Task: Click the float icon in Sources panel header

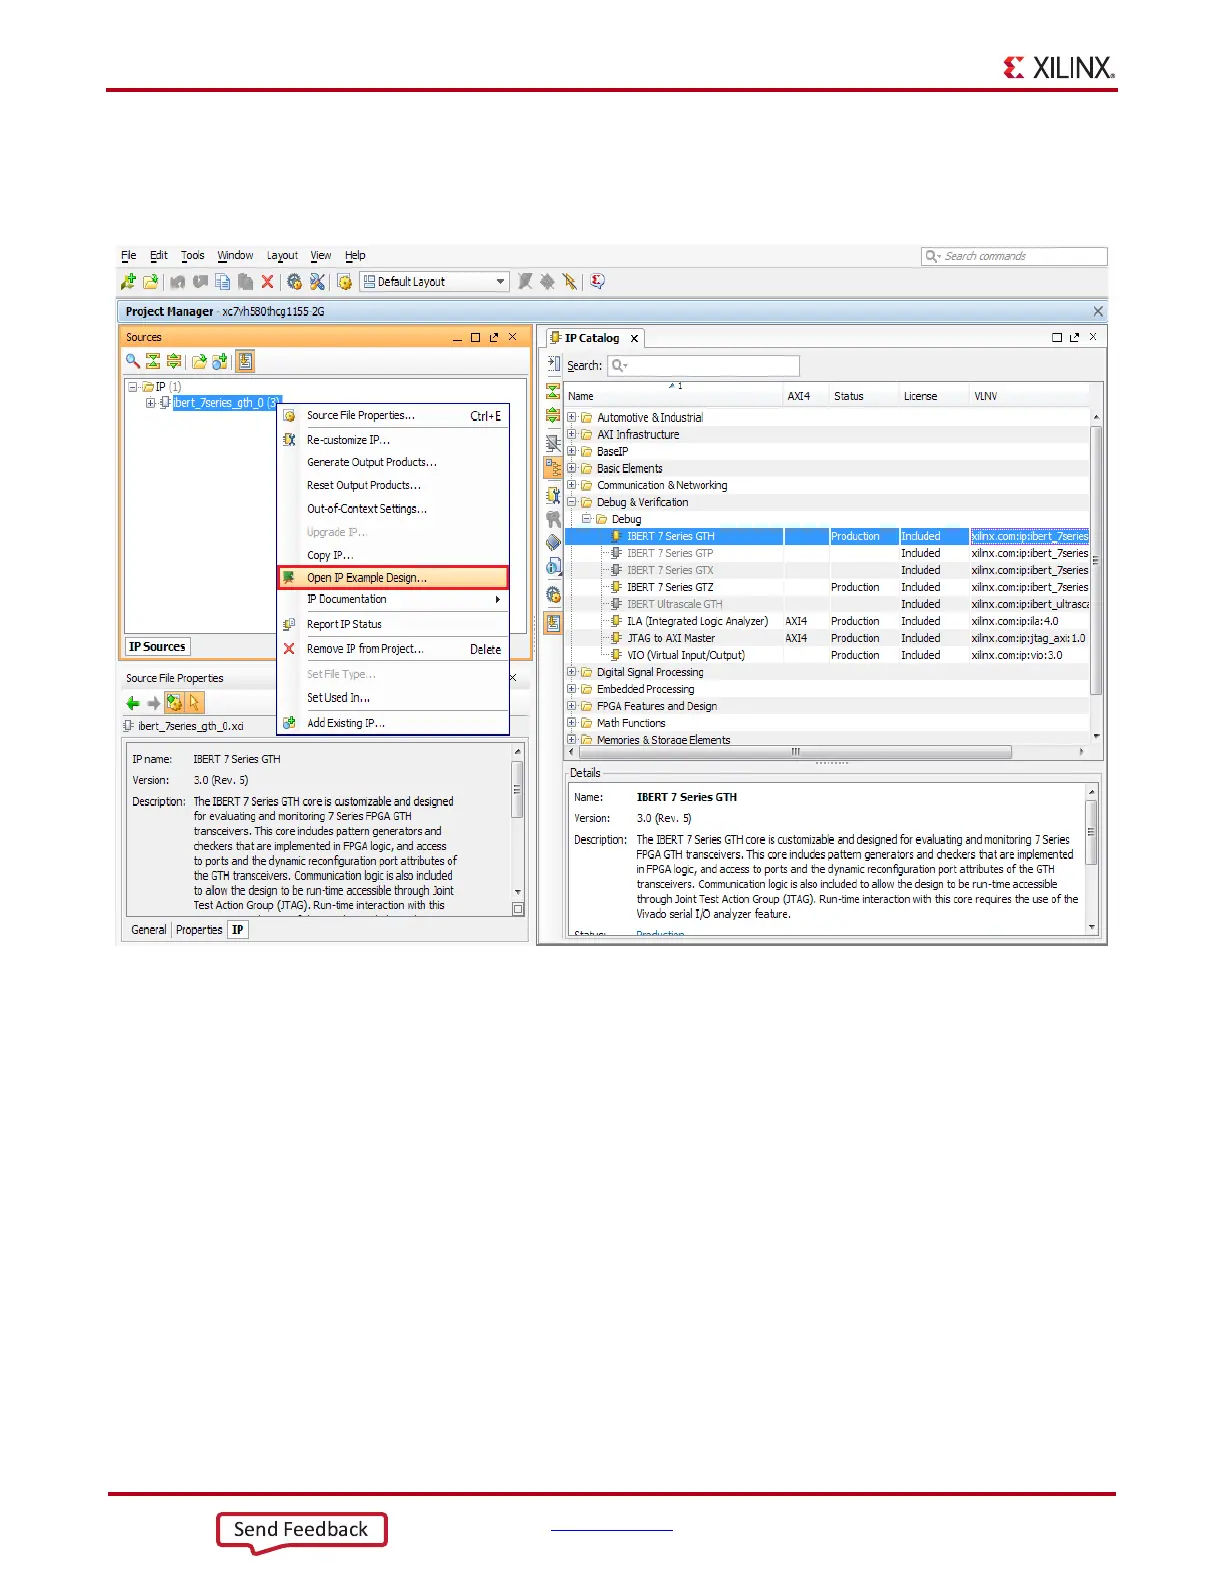Action: (494, 337)
